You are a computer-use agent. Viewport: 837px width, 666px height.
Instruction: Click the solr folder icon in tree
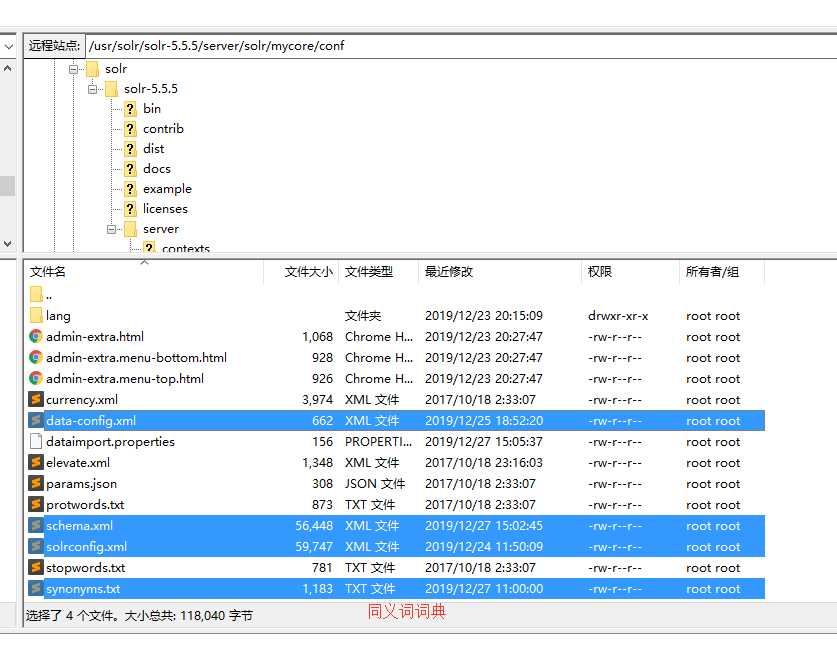tap(93, 69)
